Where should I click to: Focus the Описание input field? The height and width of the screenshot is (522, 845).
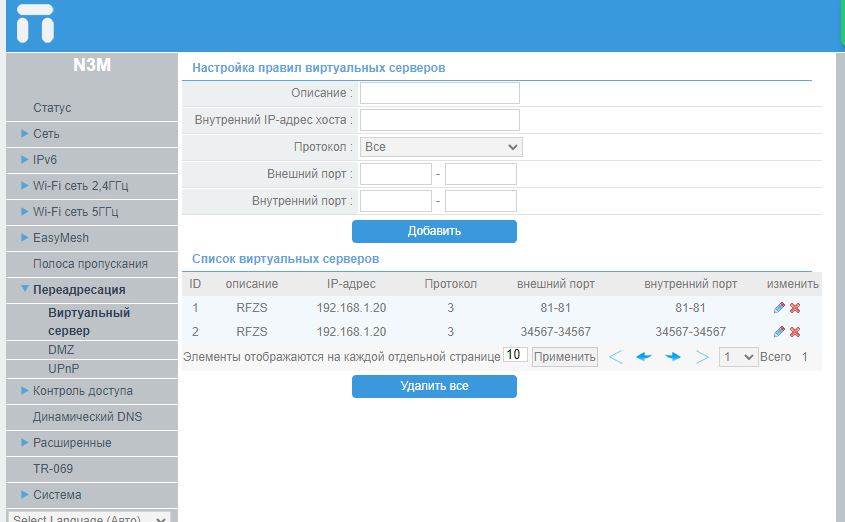tap(440, 93)
